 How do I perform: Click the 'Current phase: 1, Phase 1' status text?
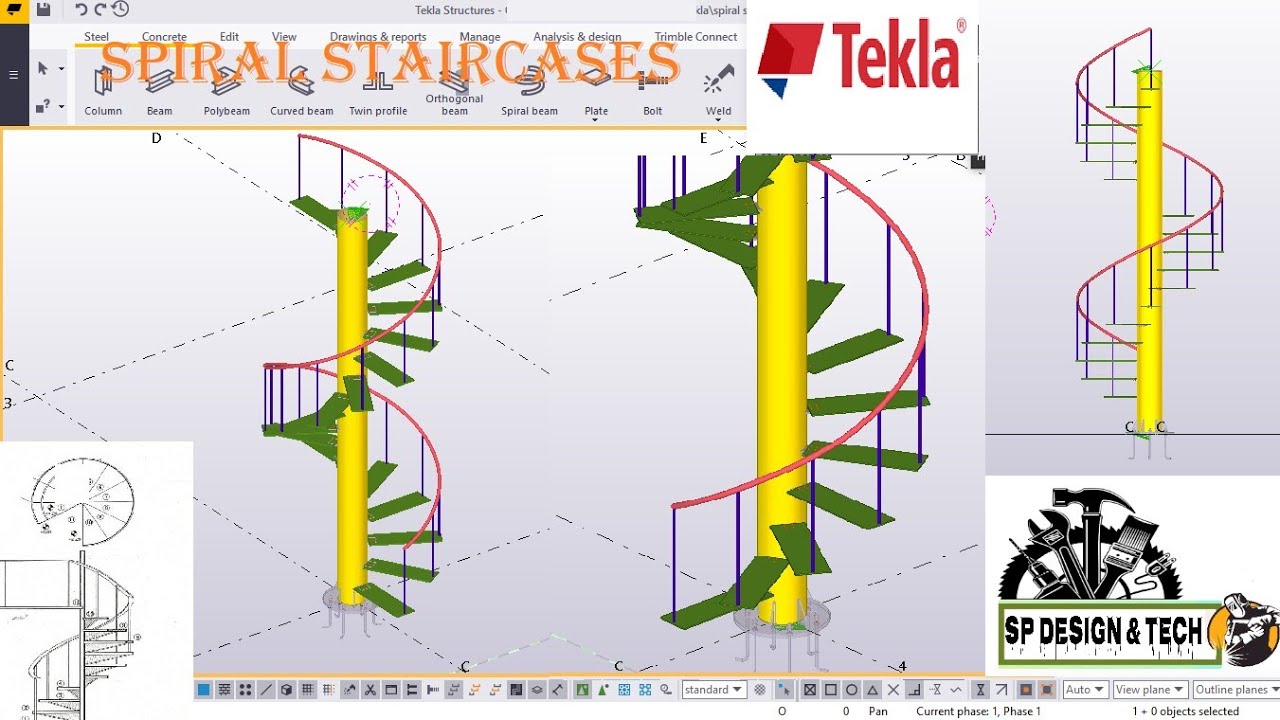(x=978, y=712)
